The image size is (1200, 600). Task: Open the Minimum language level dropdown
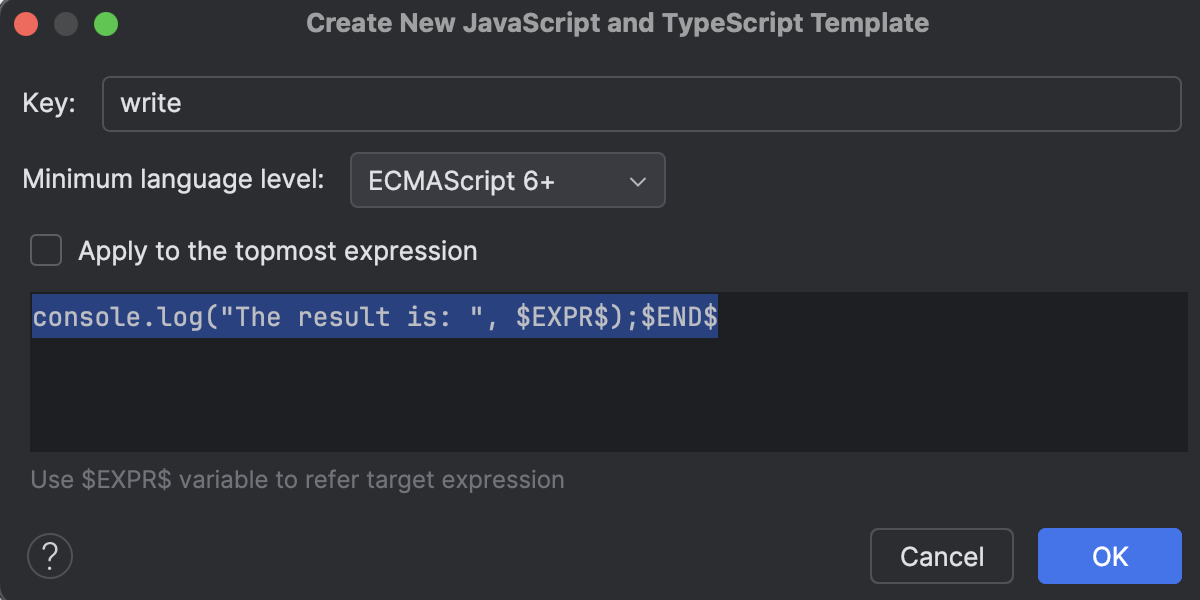pyautogui.click(x=507, y=180)
